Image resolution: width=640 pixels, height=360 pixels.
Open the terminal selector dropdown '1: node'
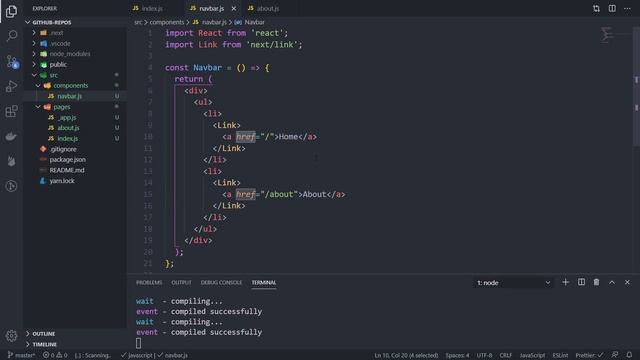(x=513, y=282)
